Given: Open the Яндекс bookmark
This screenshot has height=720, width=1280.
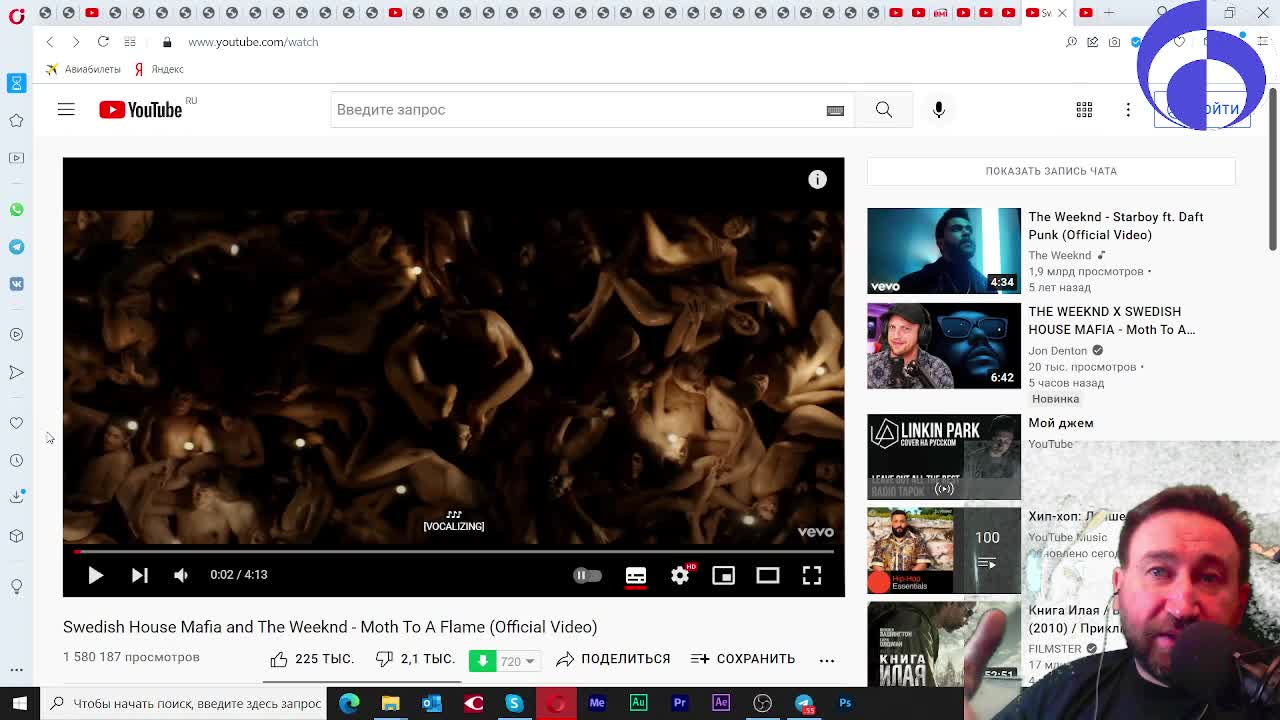Looking at the screenshot, I should 160,69.
